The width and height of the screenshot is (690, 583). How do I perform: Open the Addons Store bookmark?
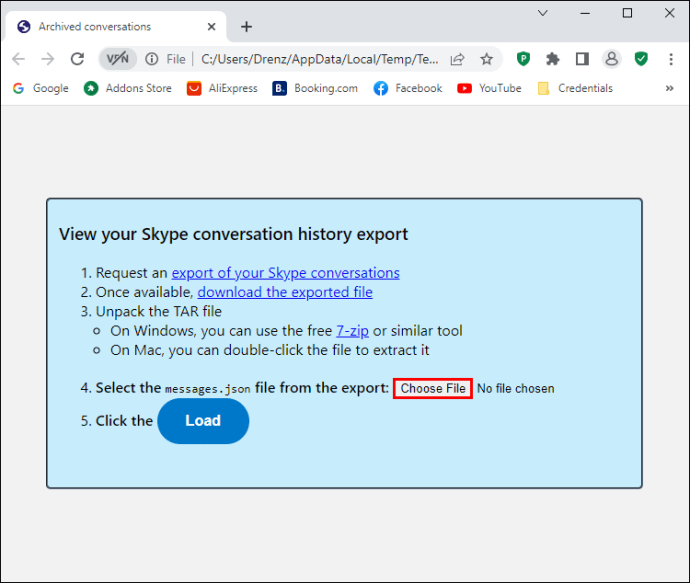click(x=128, y=88)
